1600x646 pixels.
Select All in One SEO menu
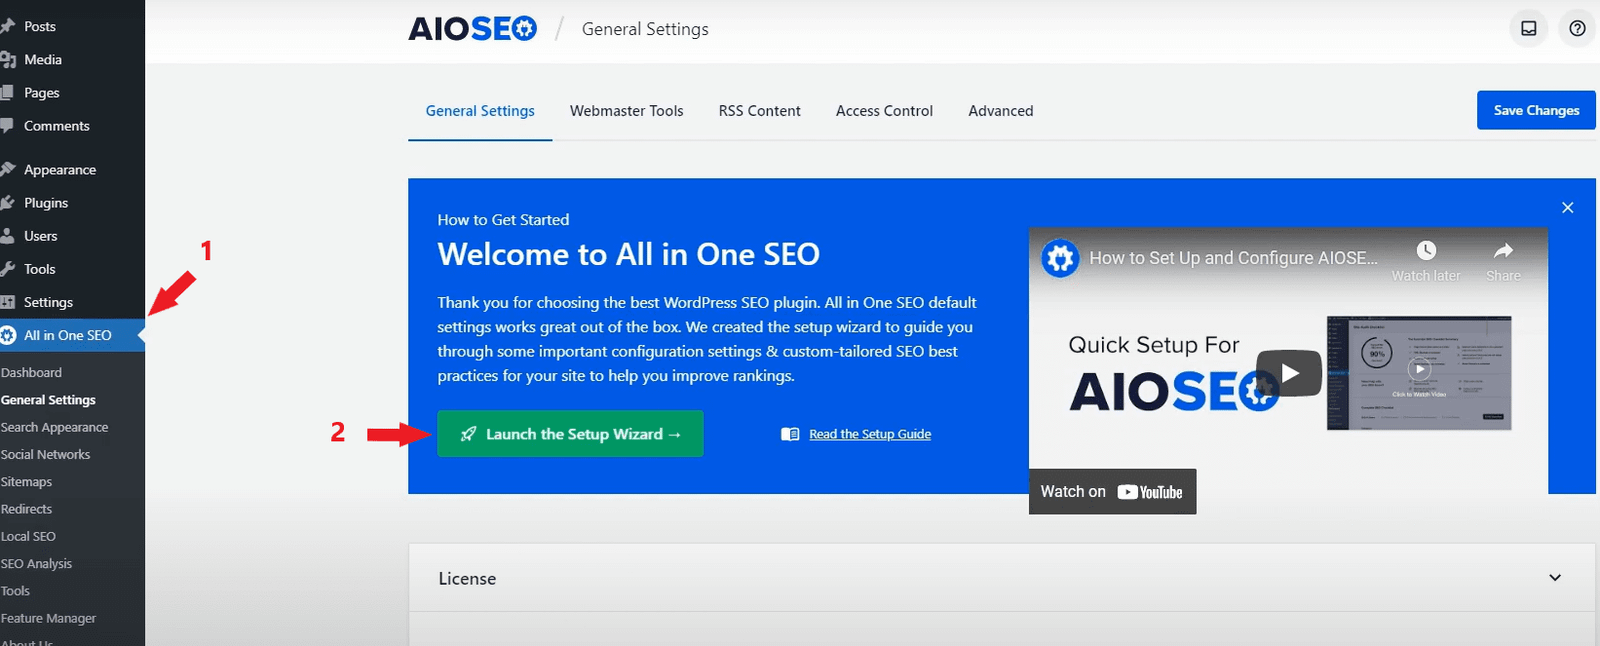[72, 335]
